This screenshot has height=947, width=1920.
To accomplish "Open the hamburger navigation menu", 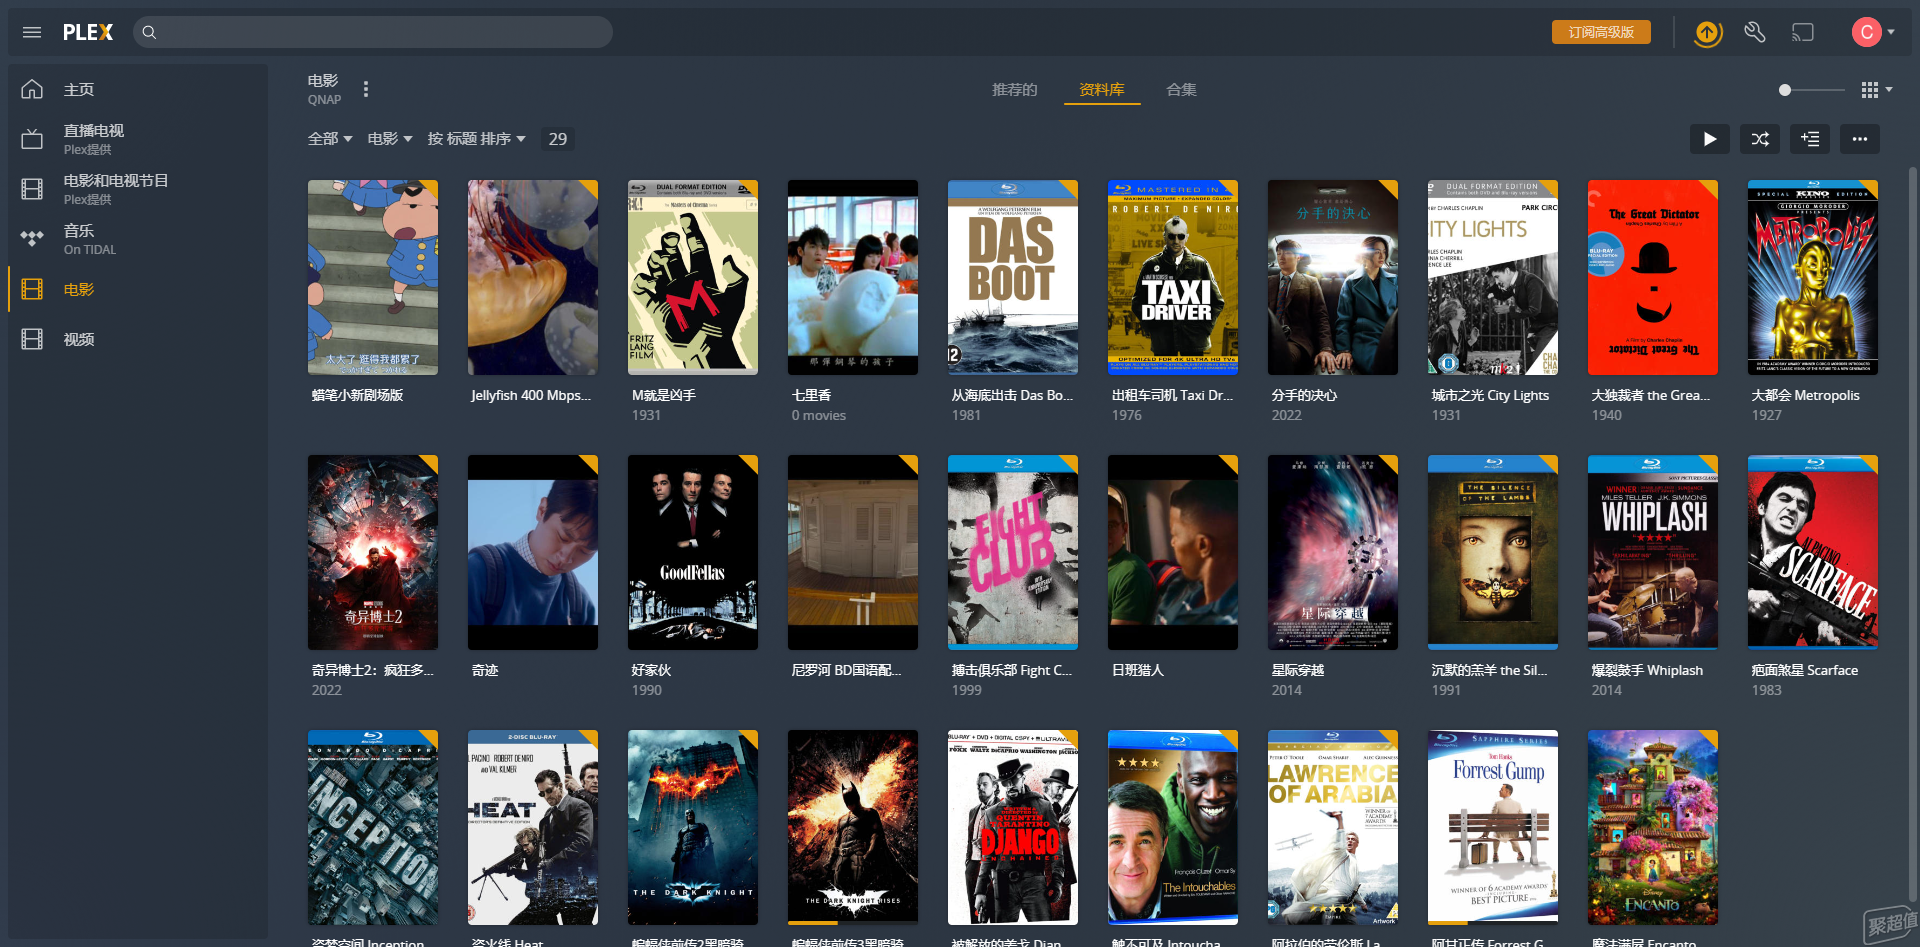I will 32,32.
